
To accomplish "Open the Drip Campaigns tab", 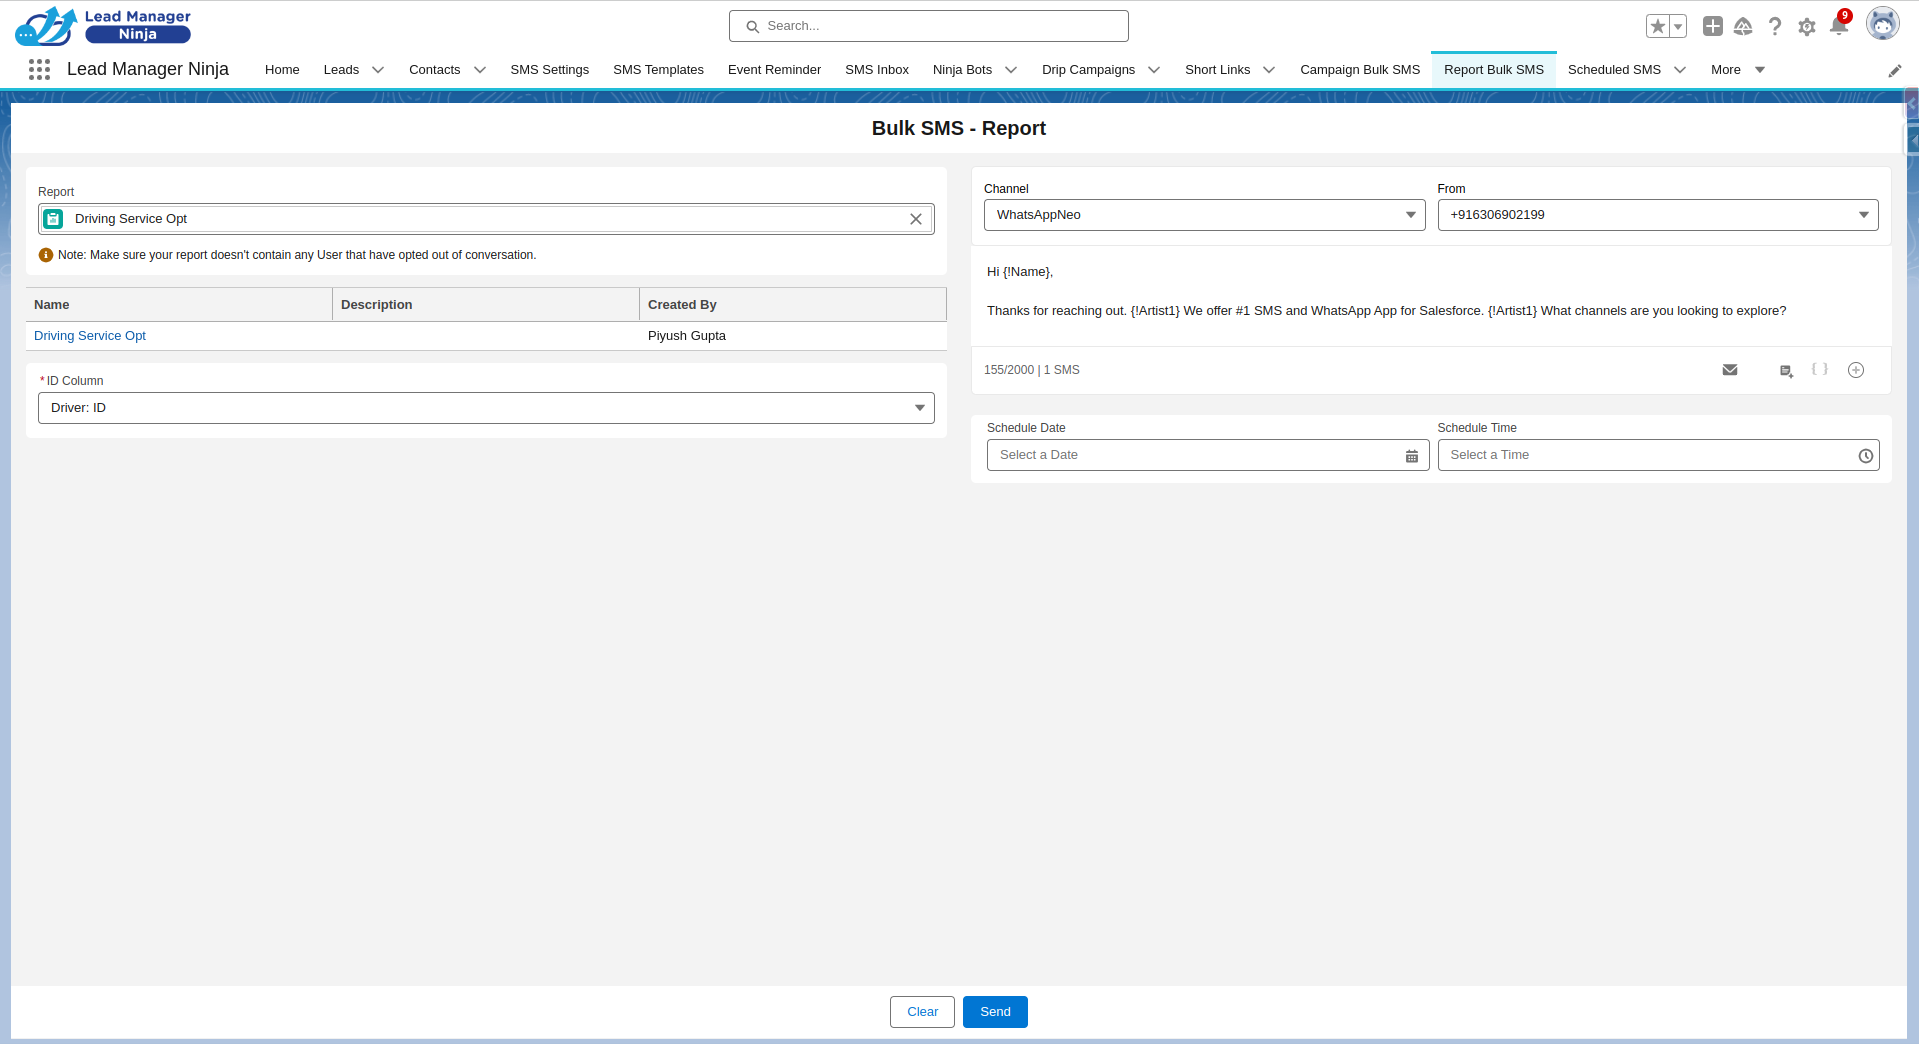I will (1088, 70).
